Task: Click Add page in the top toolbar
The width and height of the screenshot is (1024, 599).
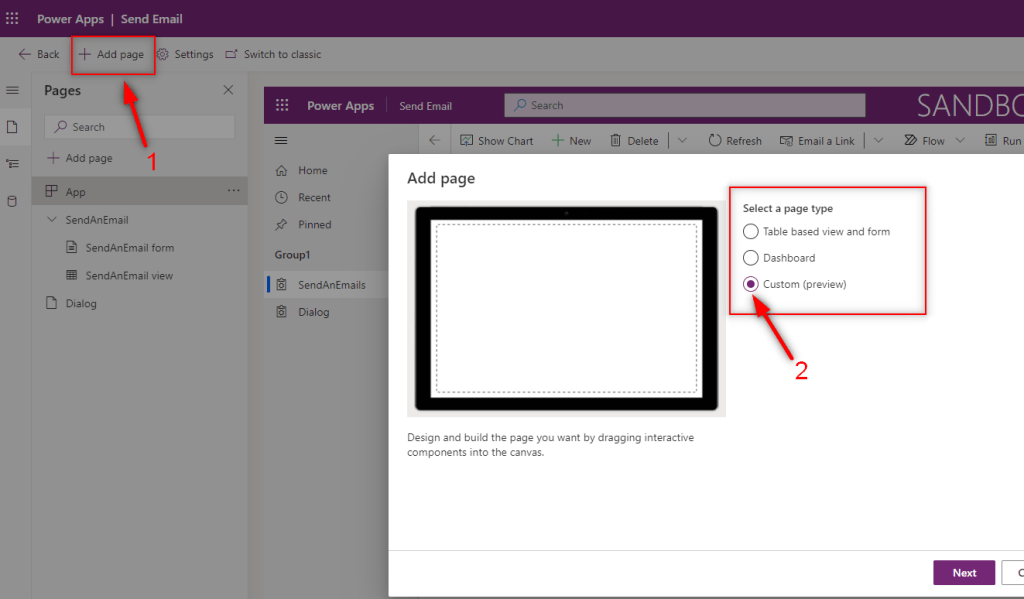Action: pos(112,54)
